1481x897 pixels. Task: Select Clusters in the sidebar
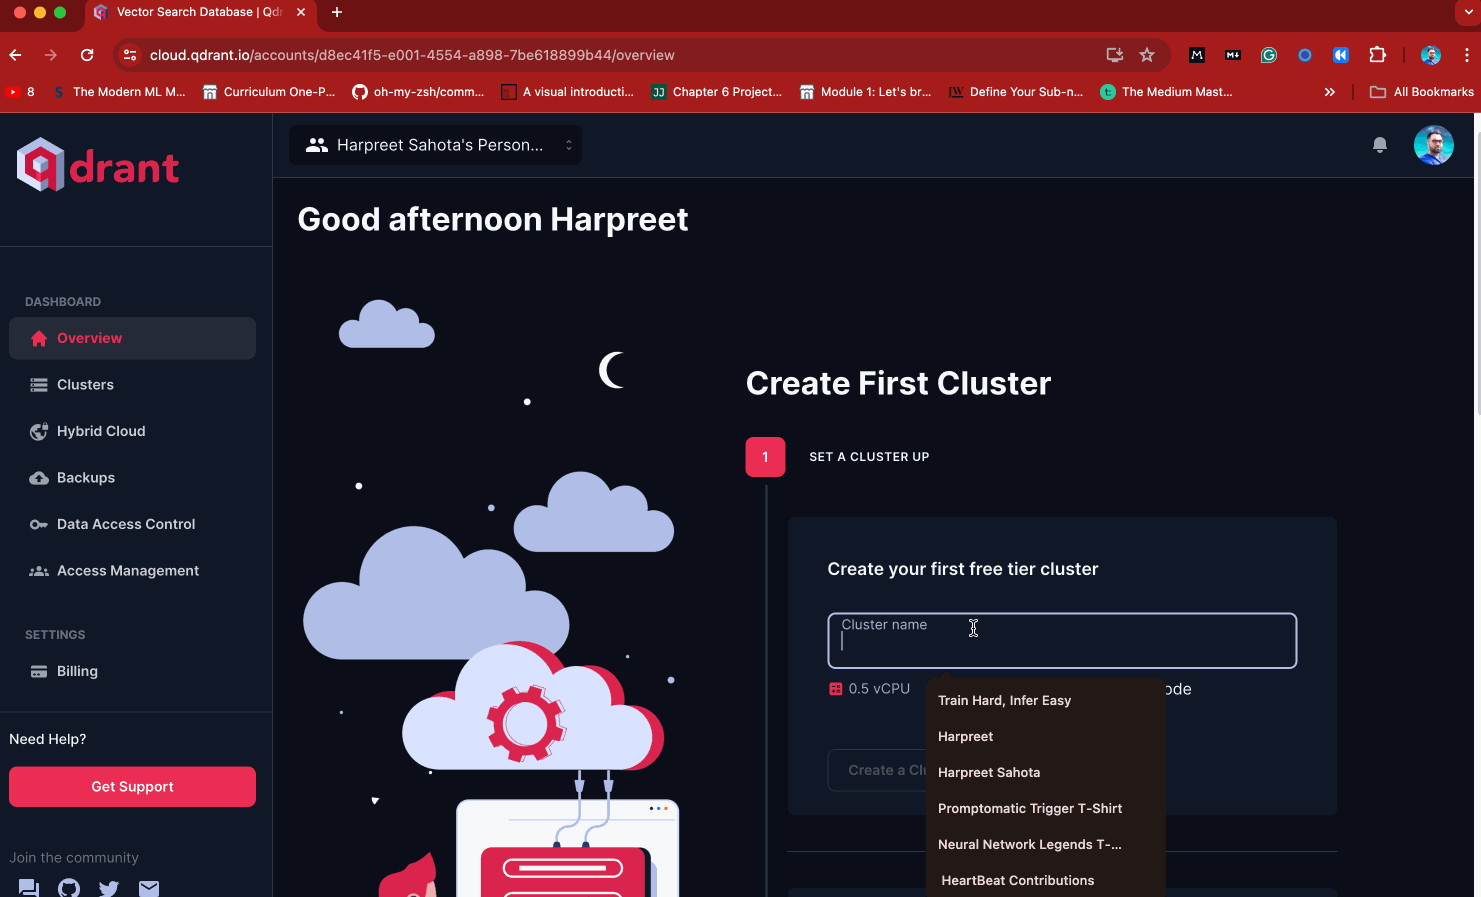132,385
